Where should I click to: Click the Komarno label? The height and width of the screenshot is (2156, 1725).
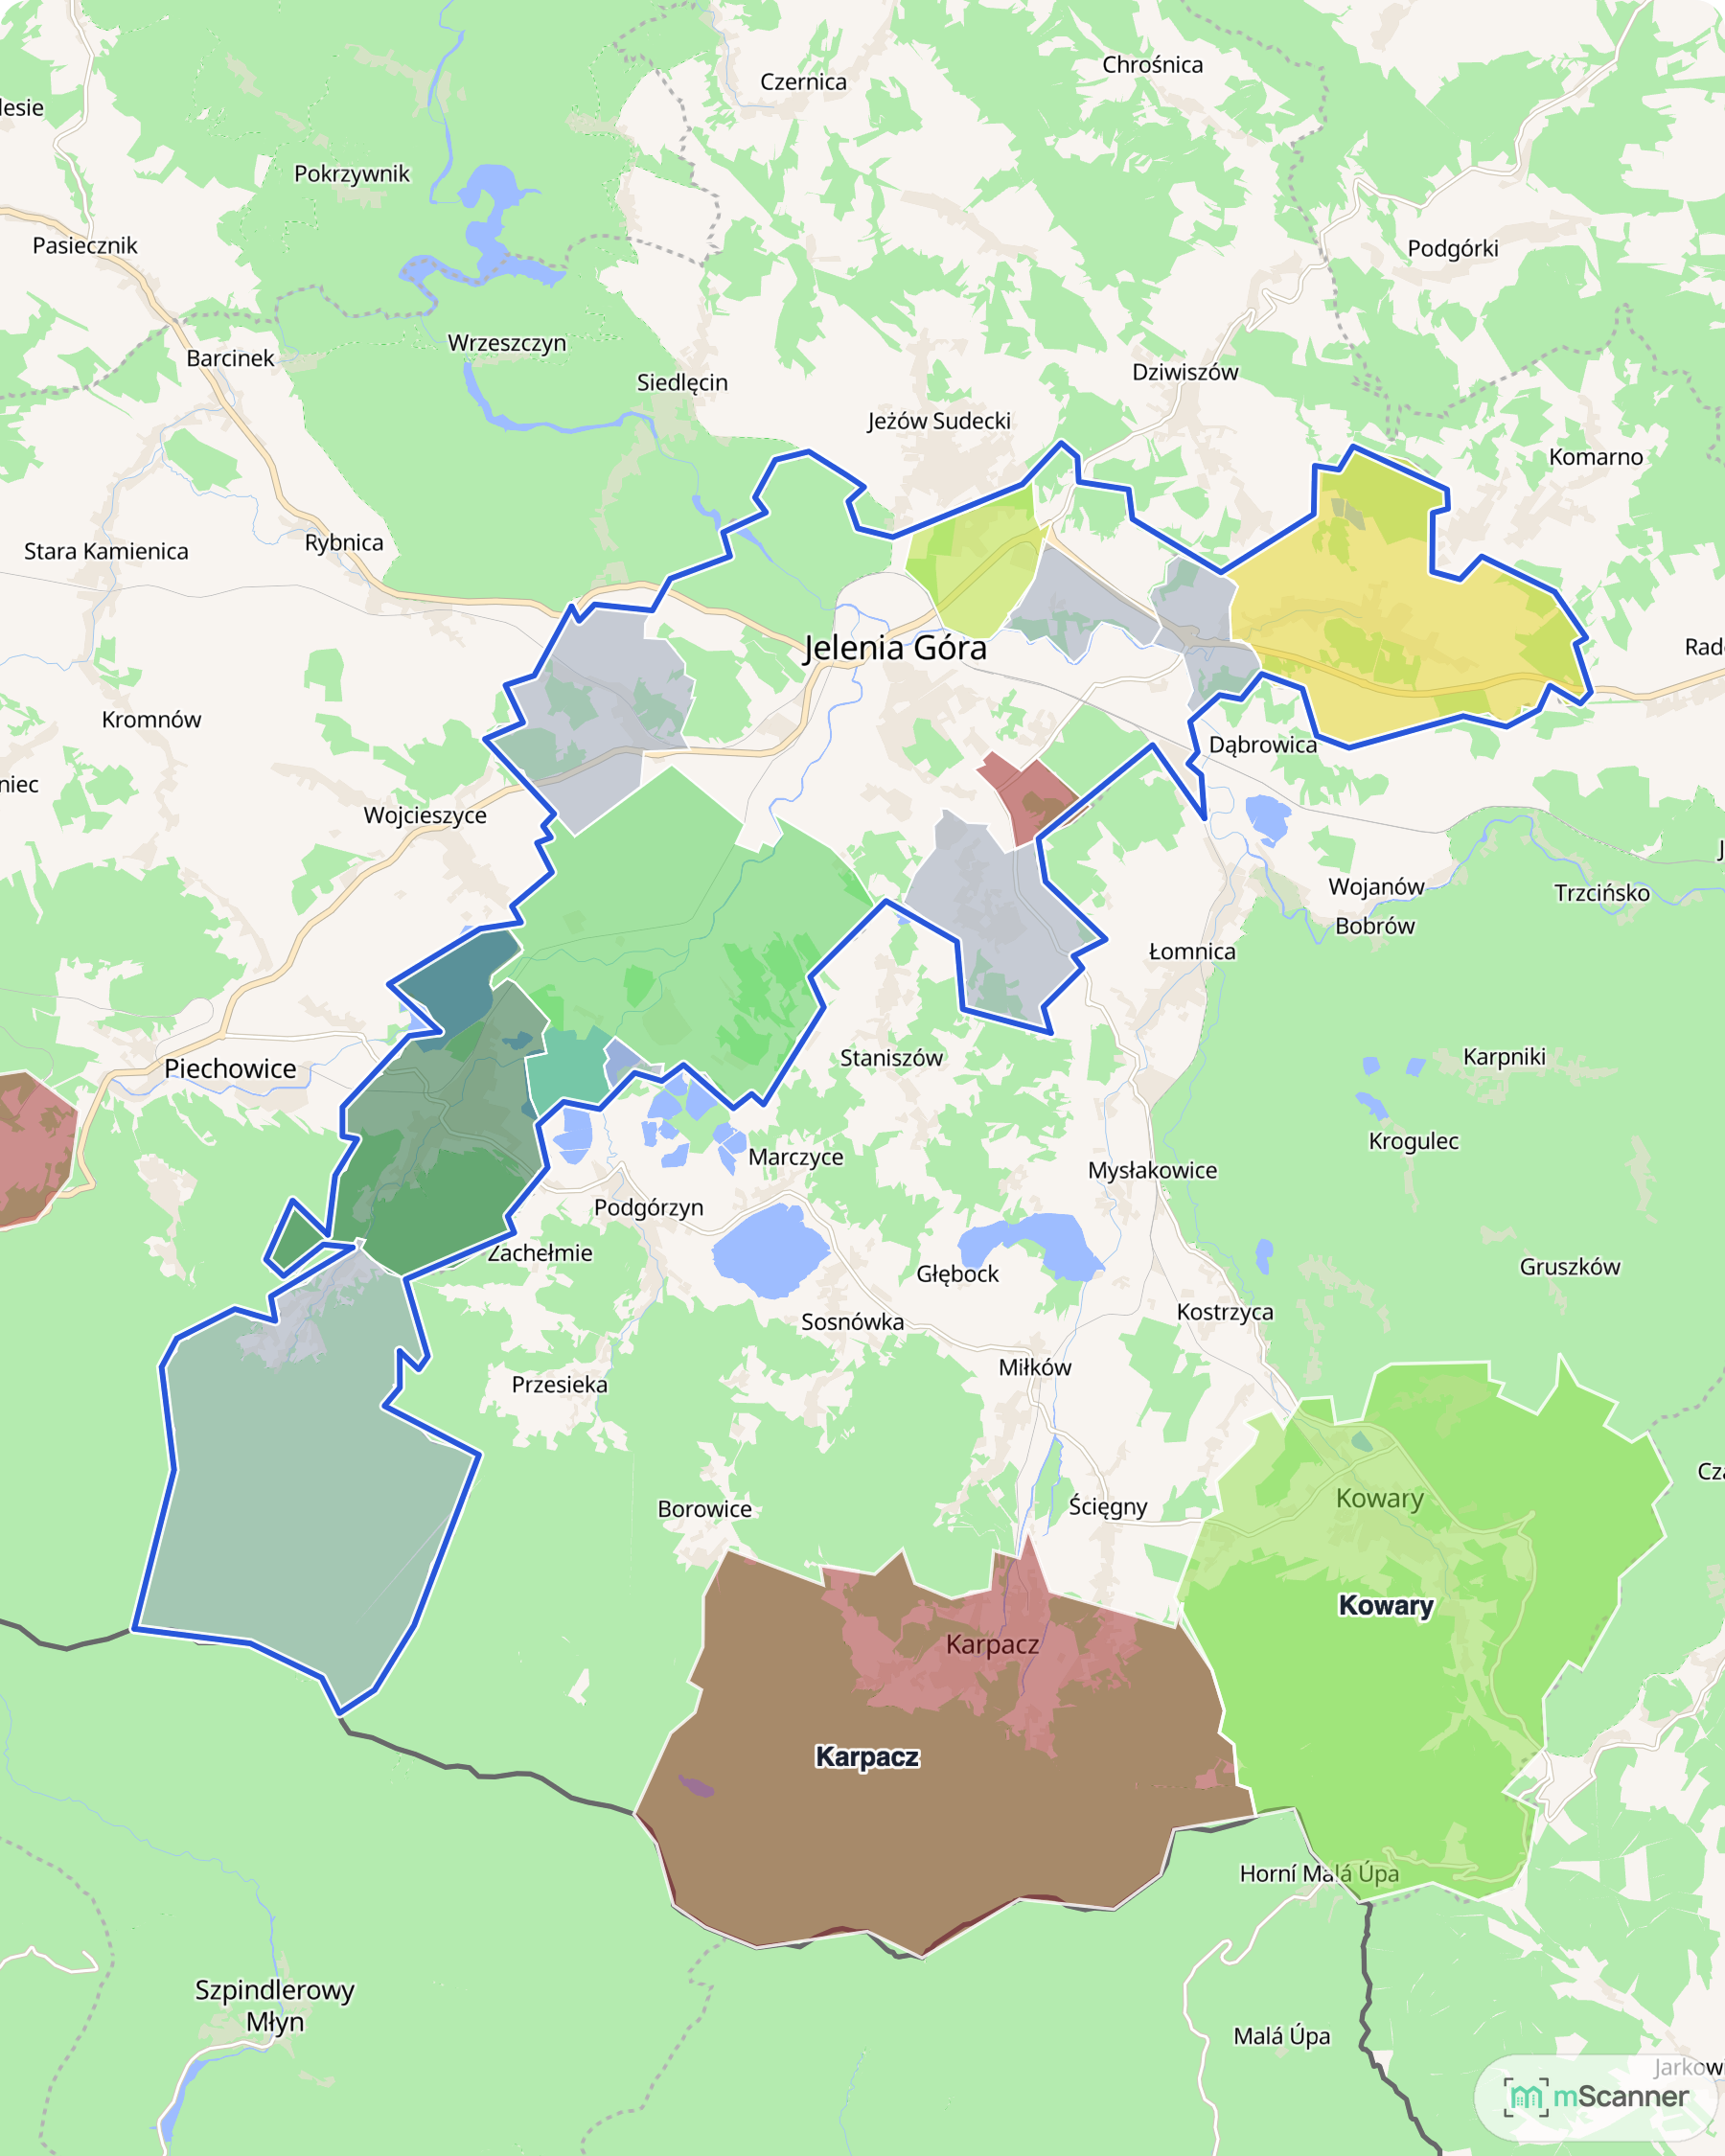click(x=1596, y=457)
